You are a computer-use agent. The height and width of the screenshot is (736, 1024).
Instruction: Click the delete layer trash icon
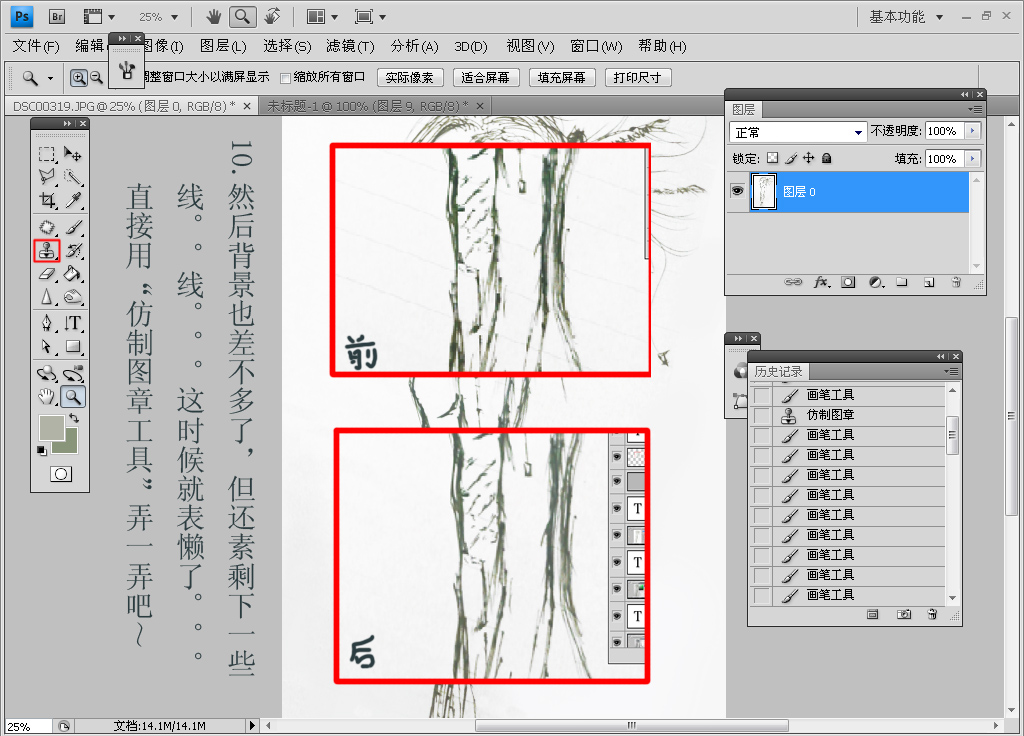point(956,283)
